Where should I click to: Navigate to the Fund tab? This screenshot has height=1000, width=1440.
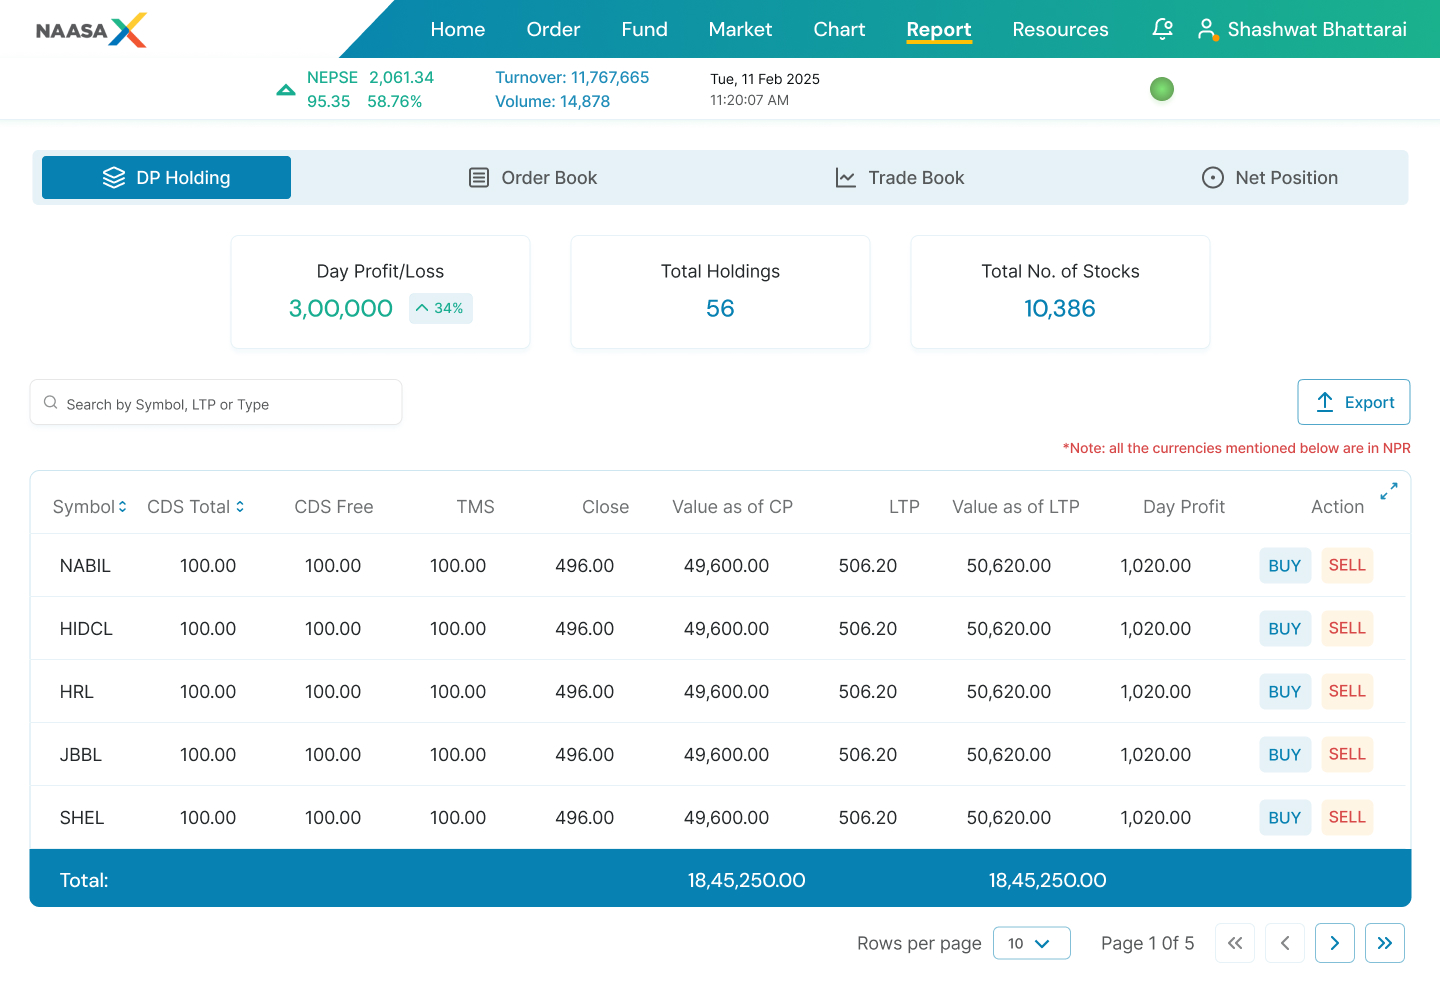pos(644,29)
